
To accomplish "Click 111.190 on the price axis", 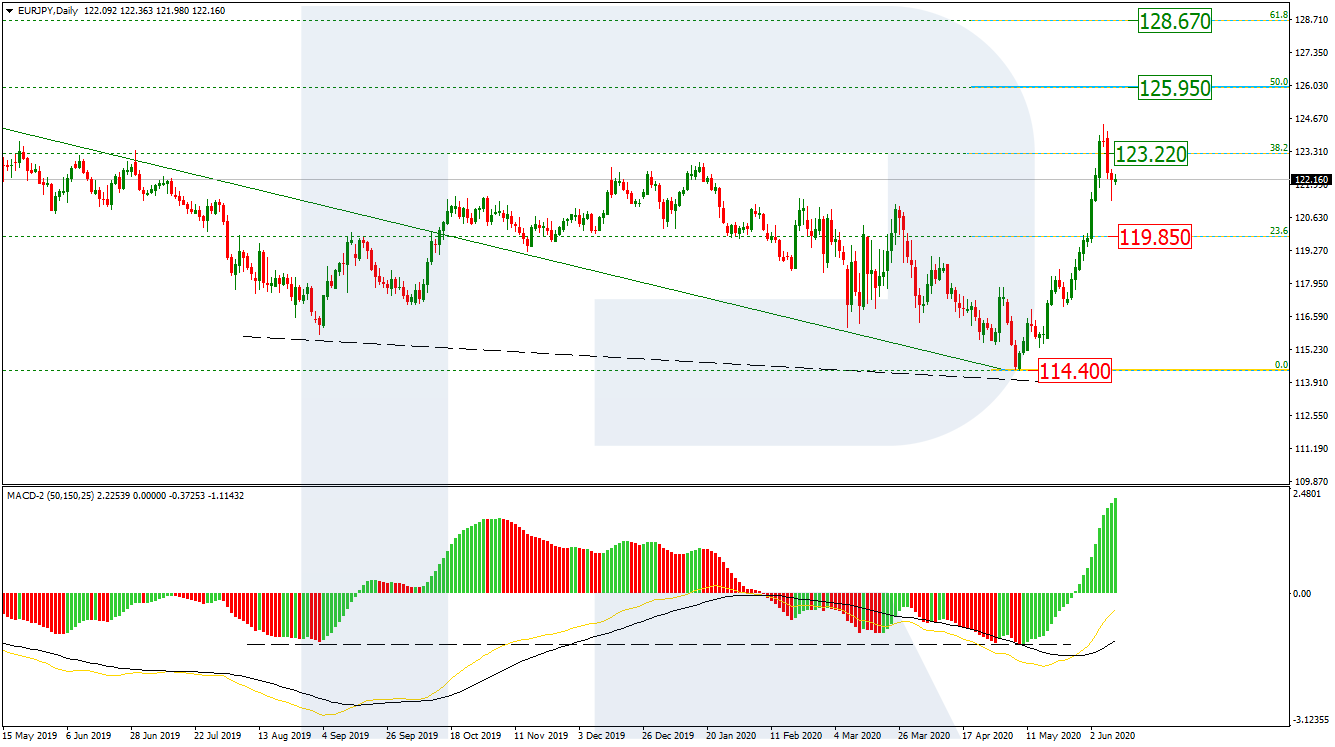I will 1310,449.
